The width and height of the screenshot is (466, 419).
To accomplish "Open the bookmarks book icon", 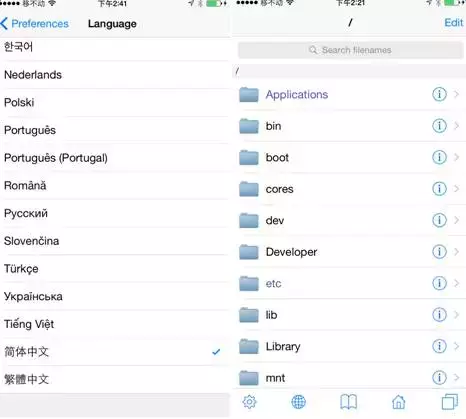I will 348,402.
